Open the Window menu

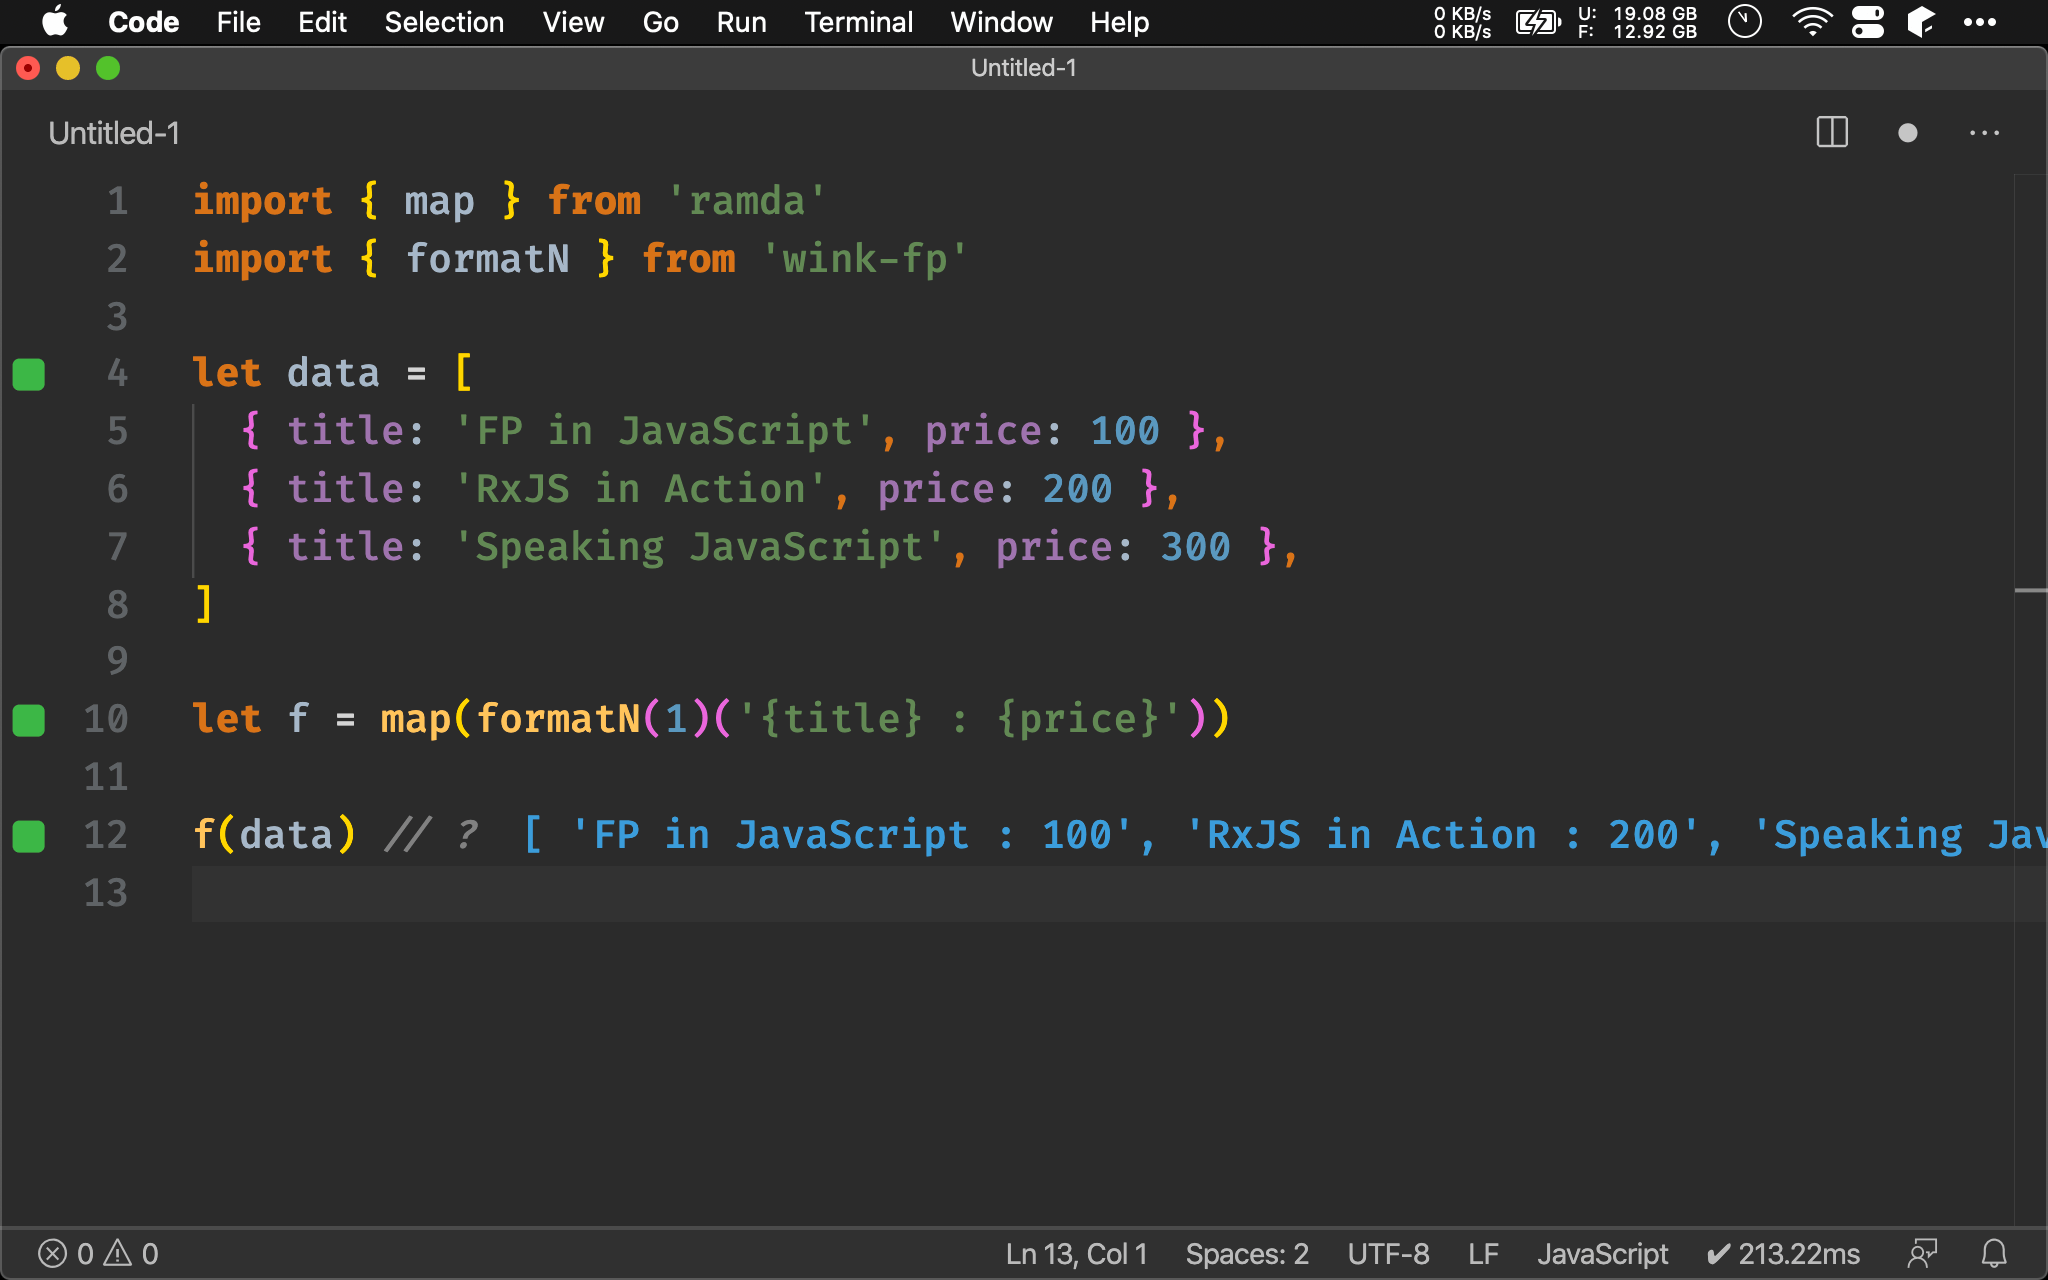(x=1001, y=22)
